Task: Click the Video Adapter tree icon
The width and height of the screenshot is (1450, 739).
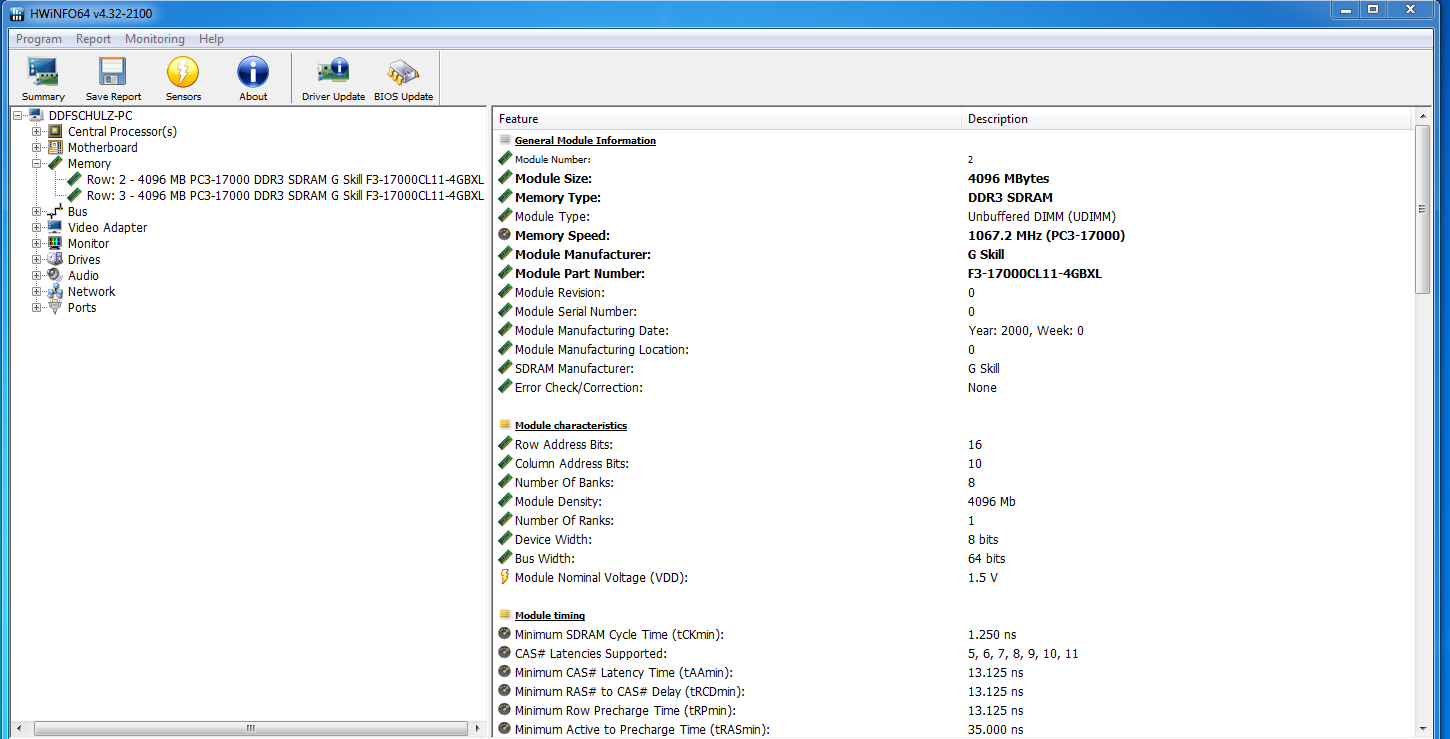Action: coord(55,228)
